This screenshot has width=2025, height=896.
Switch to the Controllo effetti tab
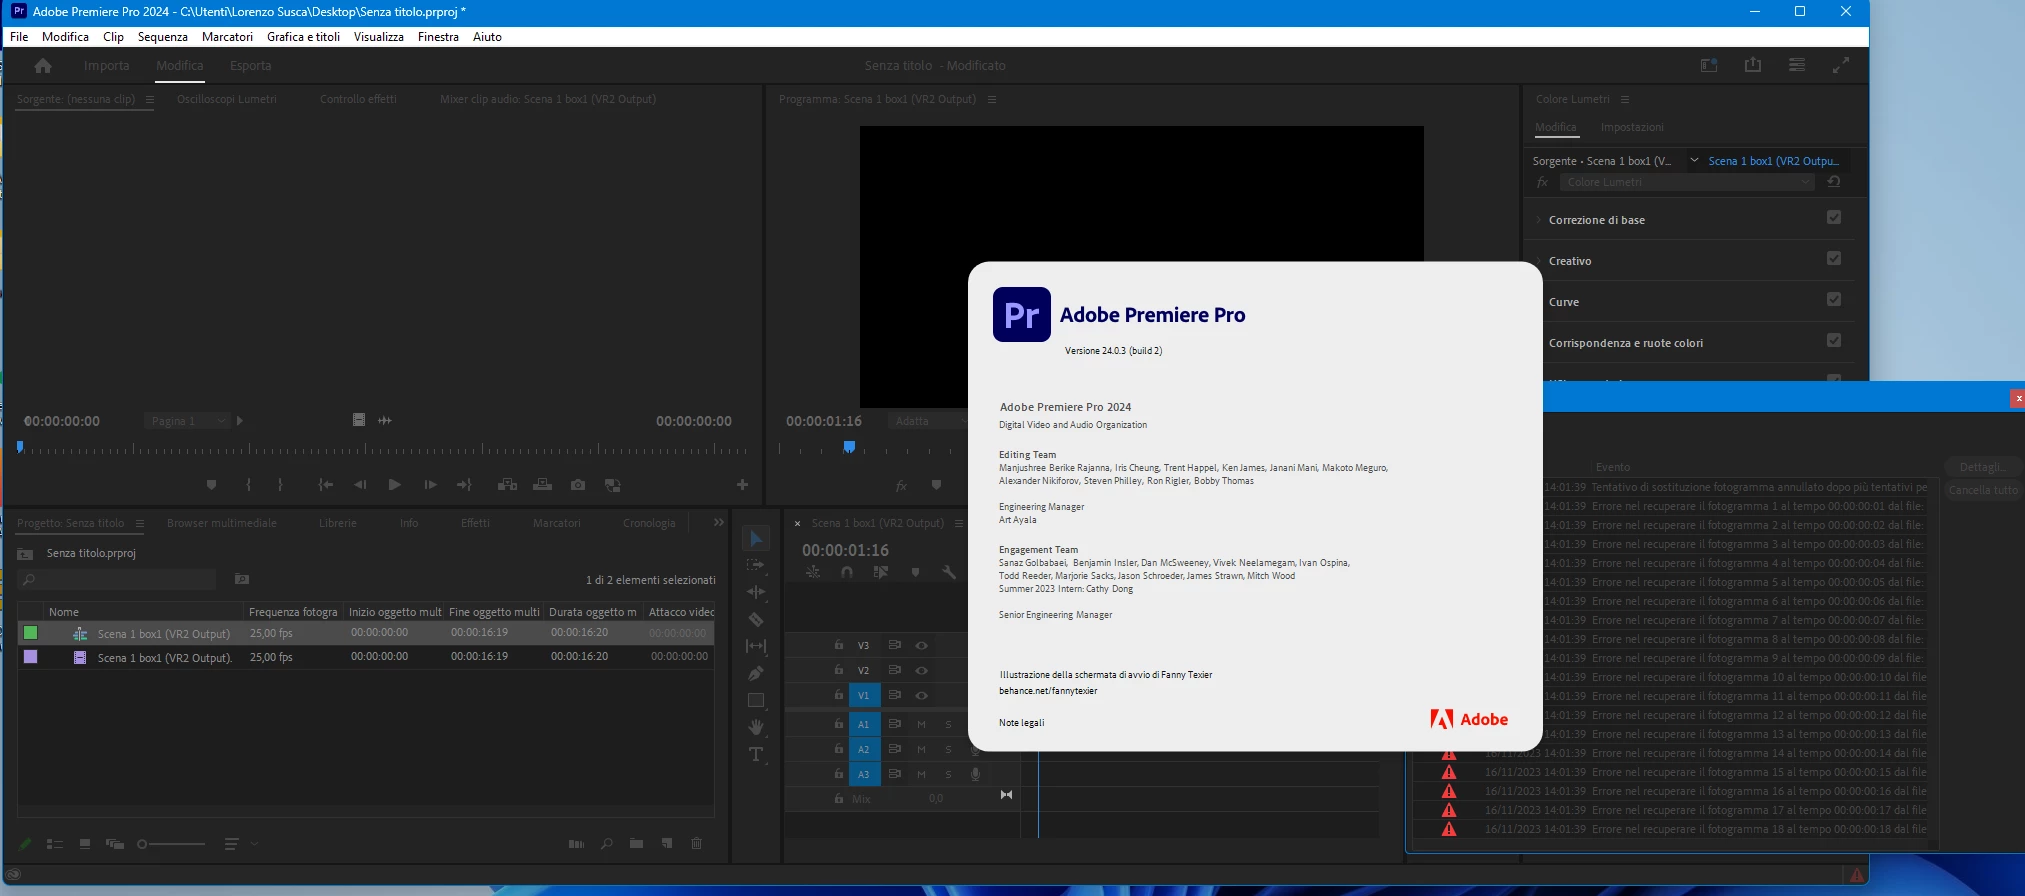358,99
